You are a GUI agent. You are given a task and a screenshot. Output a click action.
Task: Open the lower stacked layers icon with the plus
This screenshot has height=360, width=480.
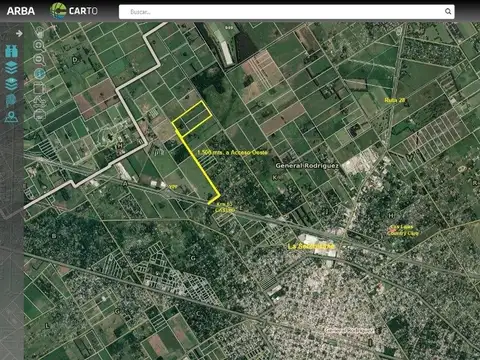pos(11,84)
